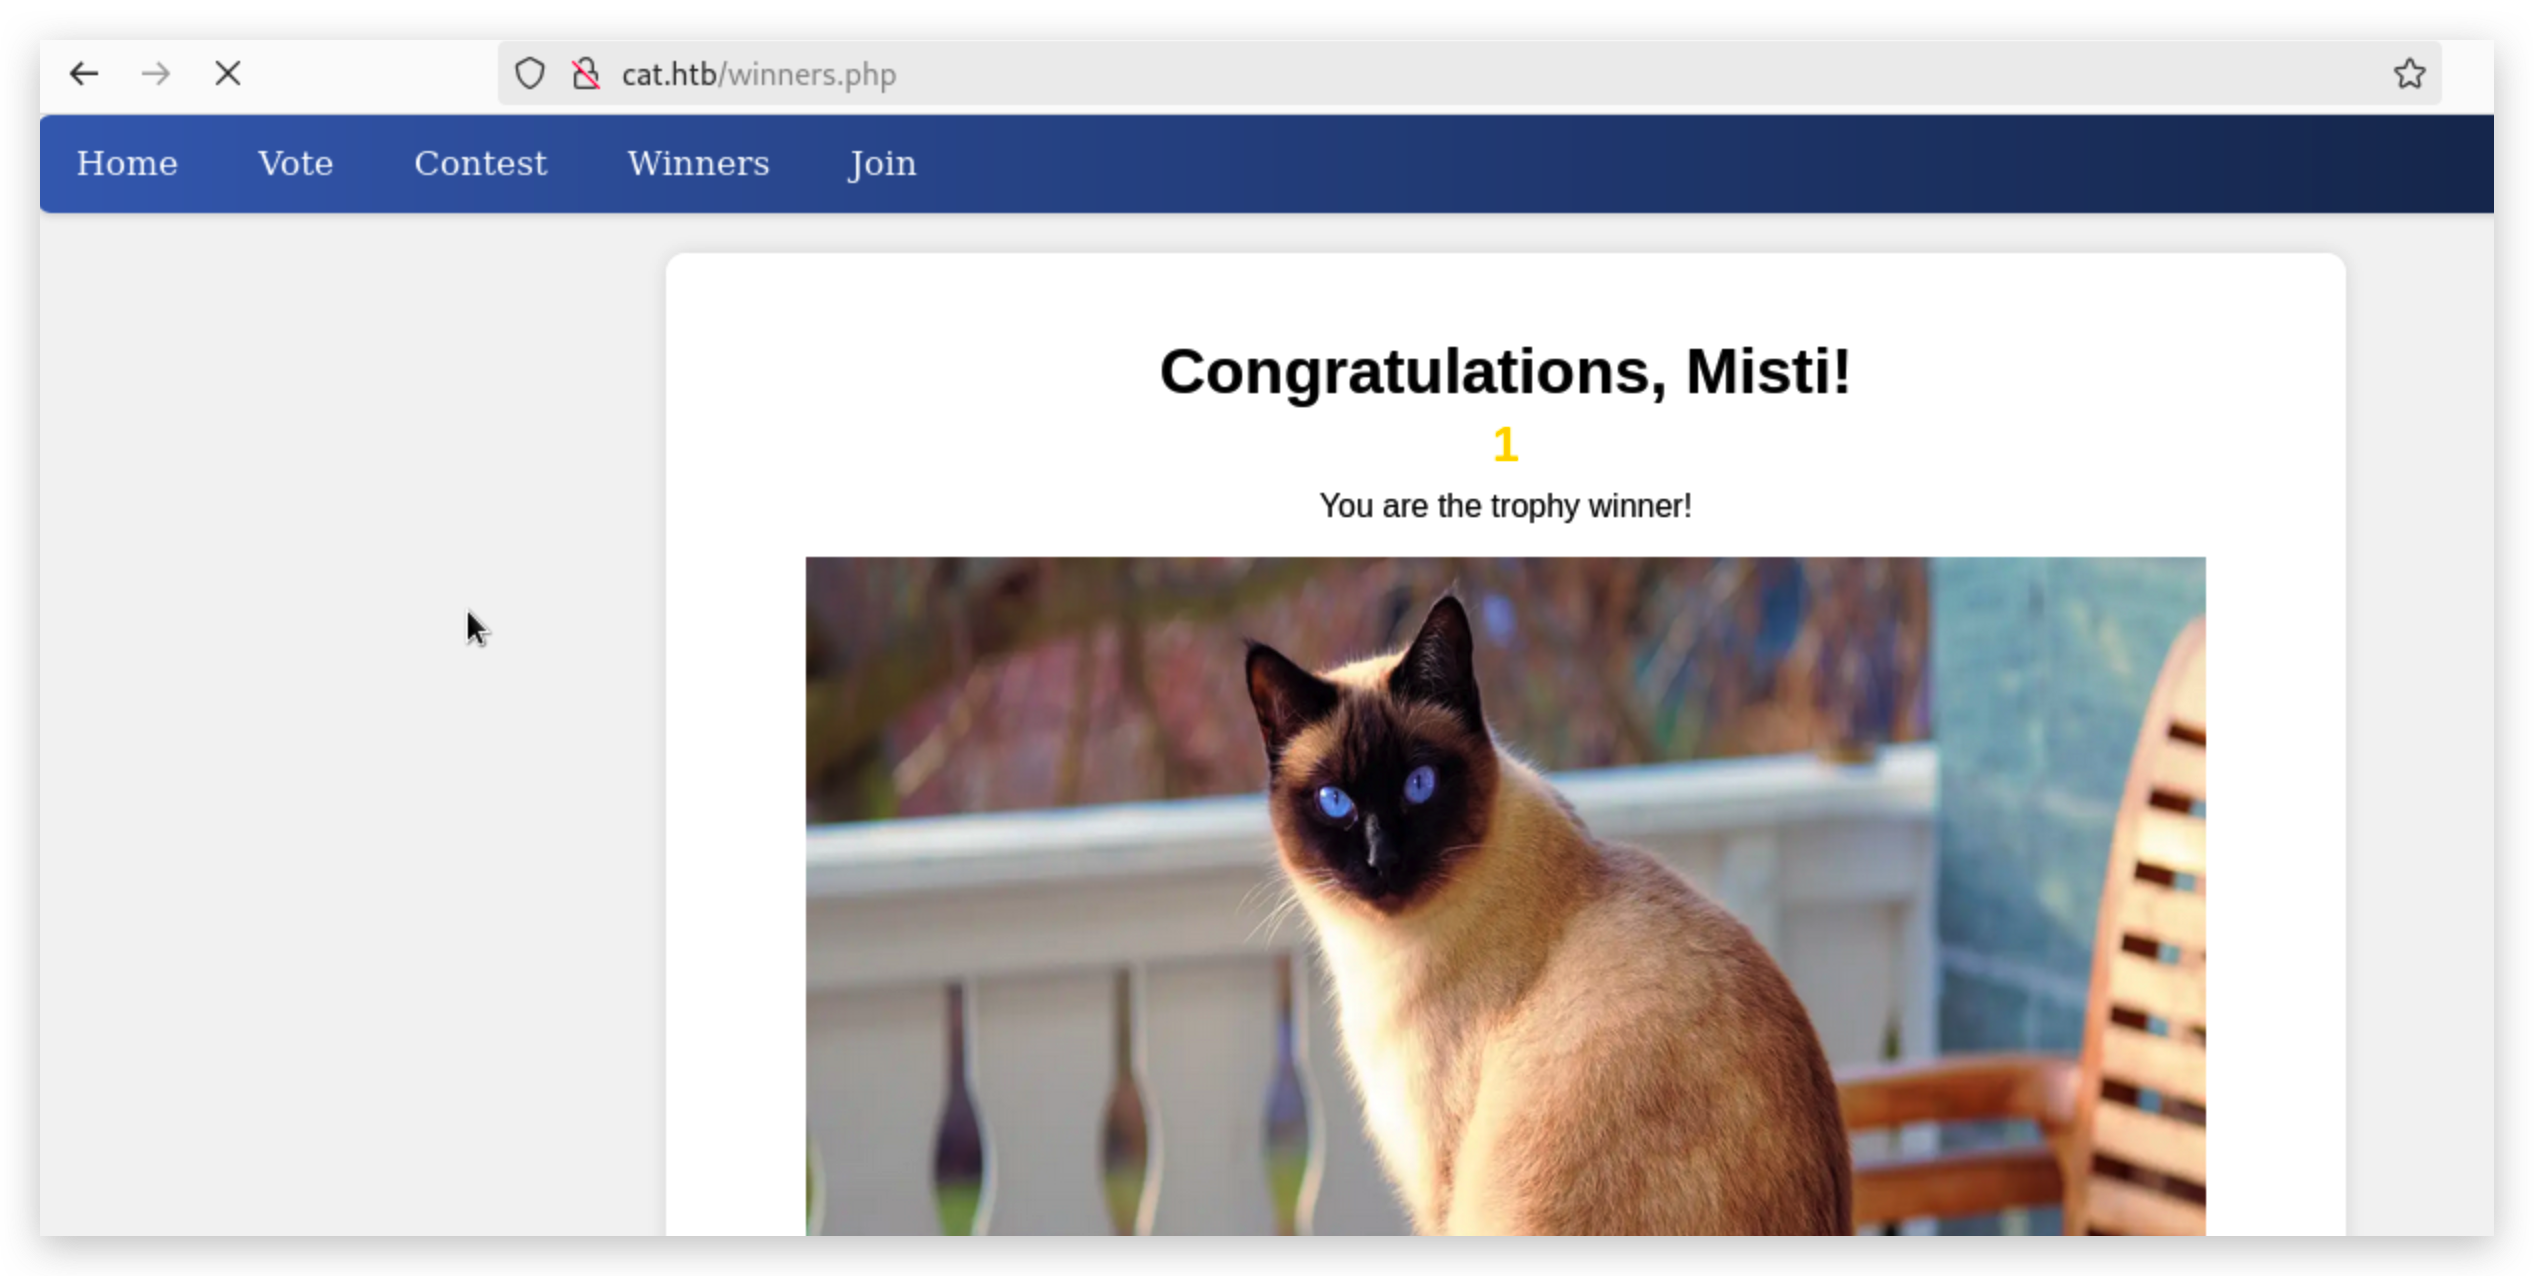The image size is (2534, 1276).
Task: Go back to the previous page
Action: pyautogui.click(x=84, y=74)
